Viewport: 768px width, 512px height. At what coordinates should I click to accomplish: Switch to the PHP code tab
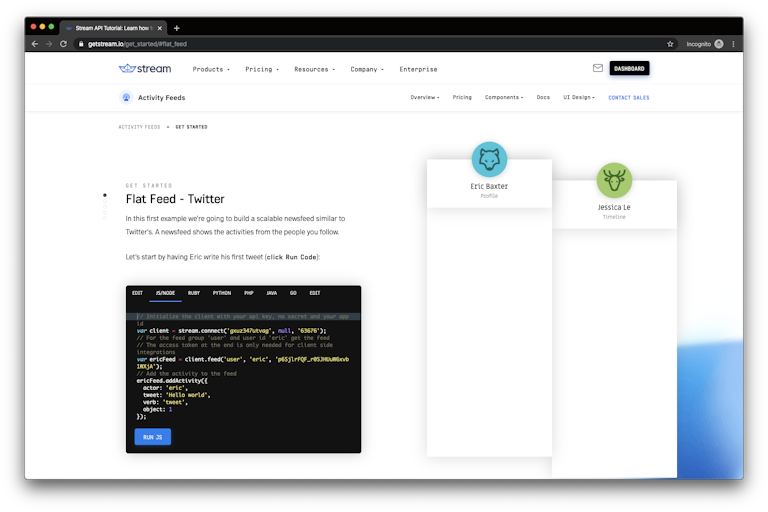[249, 293]
